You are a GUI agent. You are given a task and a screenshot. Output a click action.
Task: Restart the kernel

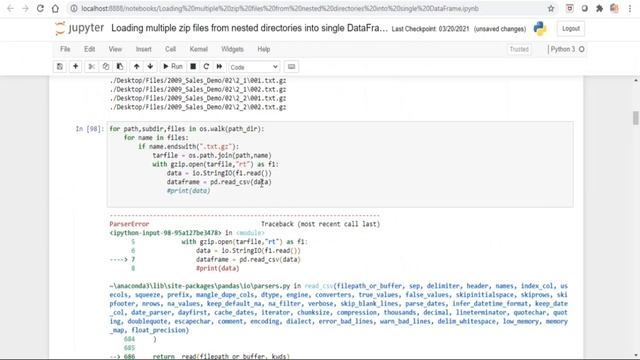click(206, 67)
